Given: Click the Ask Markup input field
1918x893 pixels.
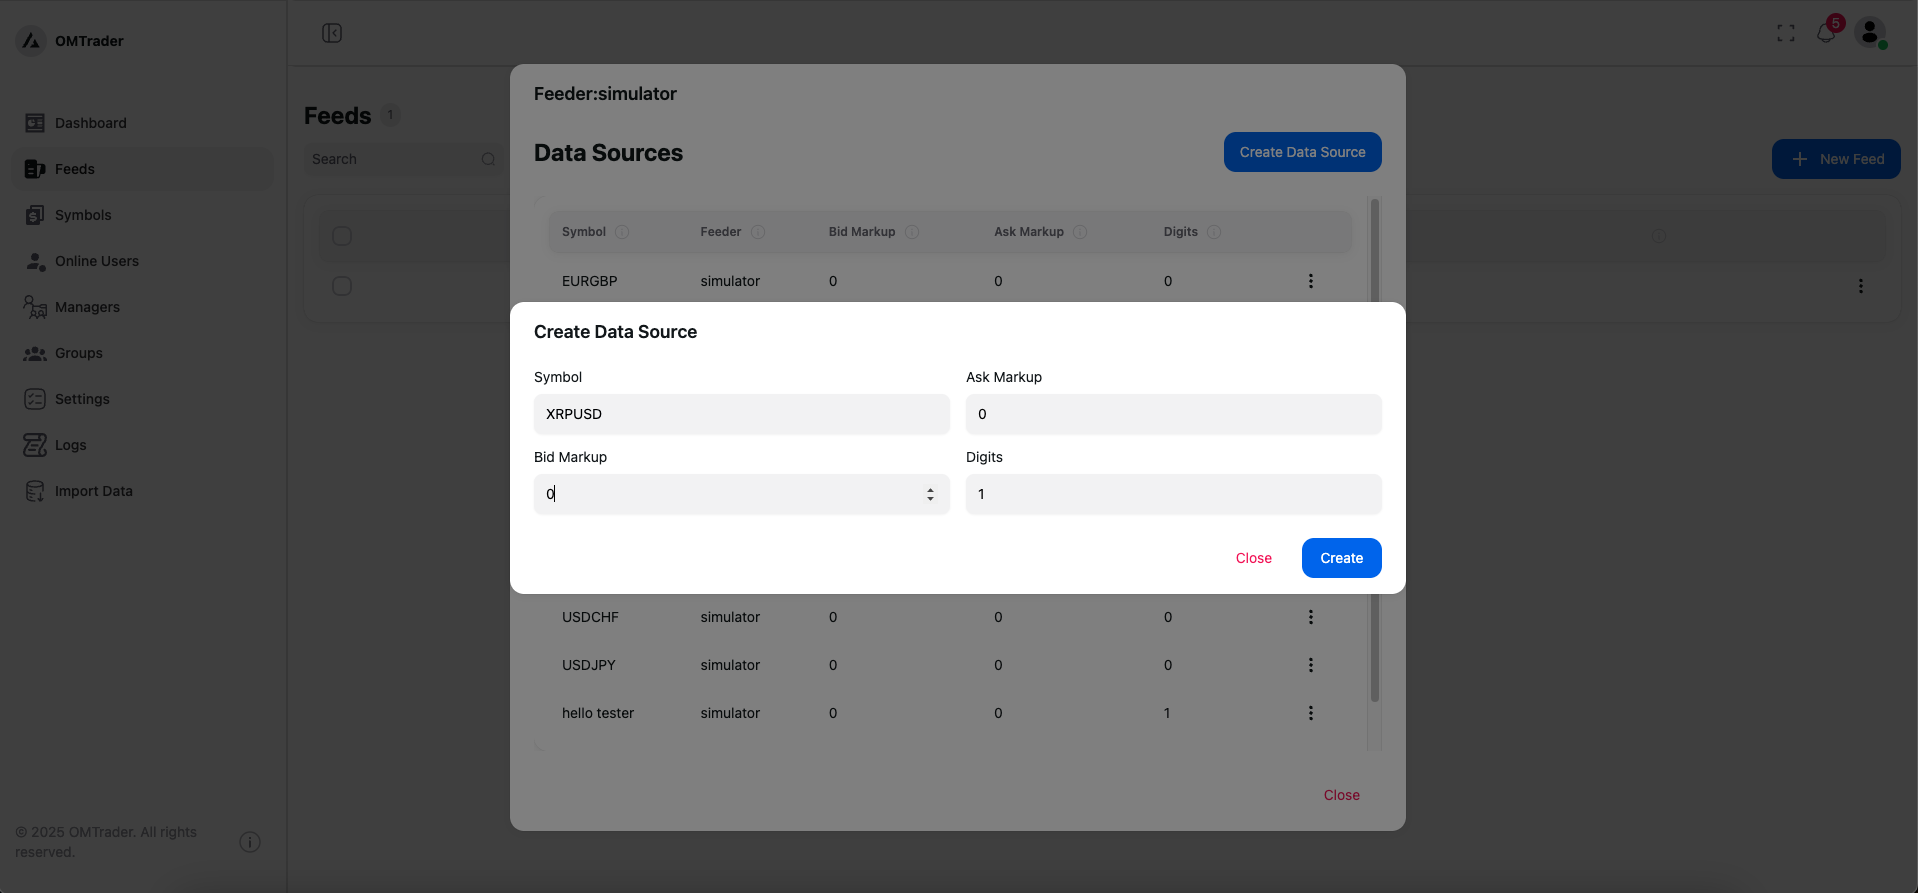Looking at the screenshot, I should [1174, 414].
